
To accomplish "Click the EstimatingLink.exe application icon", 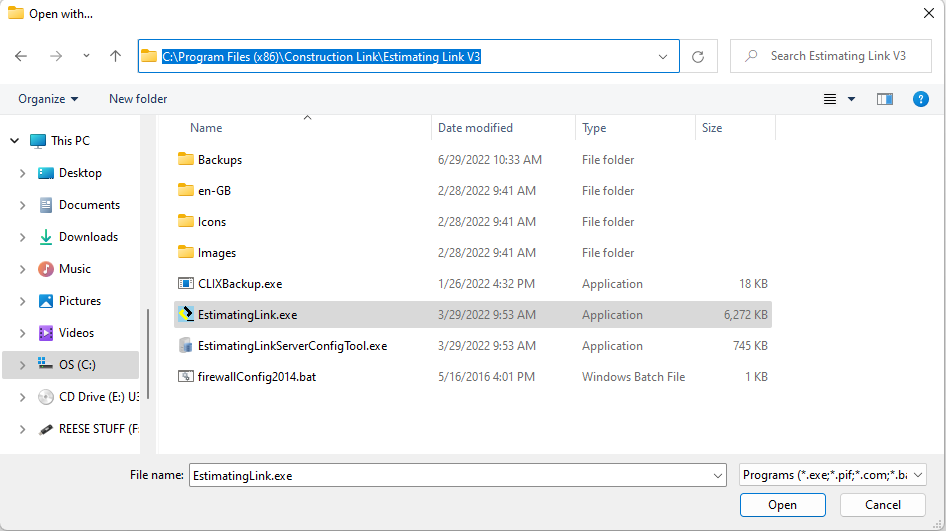I will point(186,314).
